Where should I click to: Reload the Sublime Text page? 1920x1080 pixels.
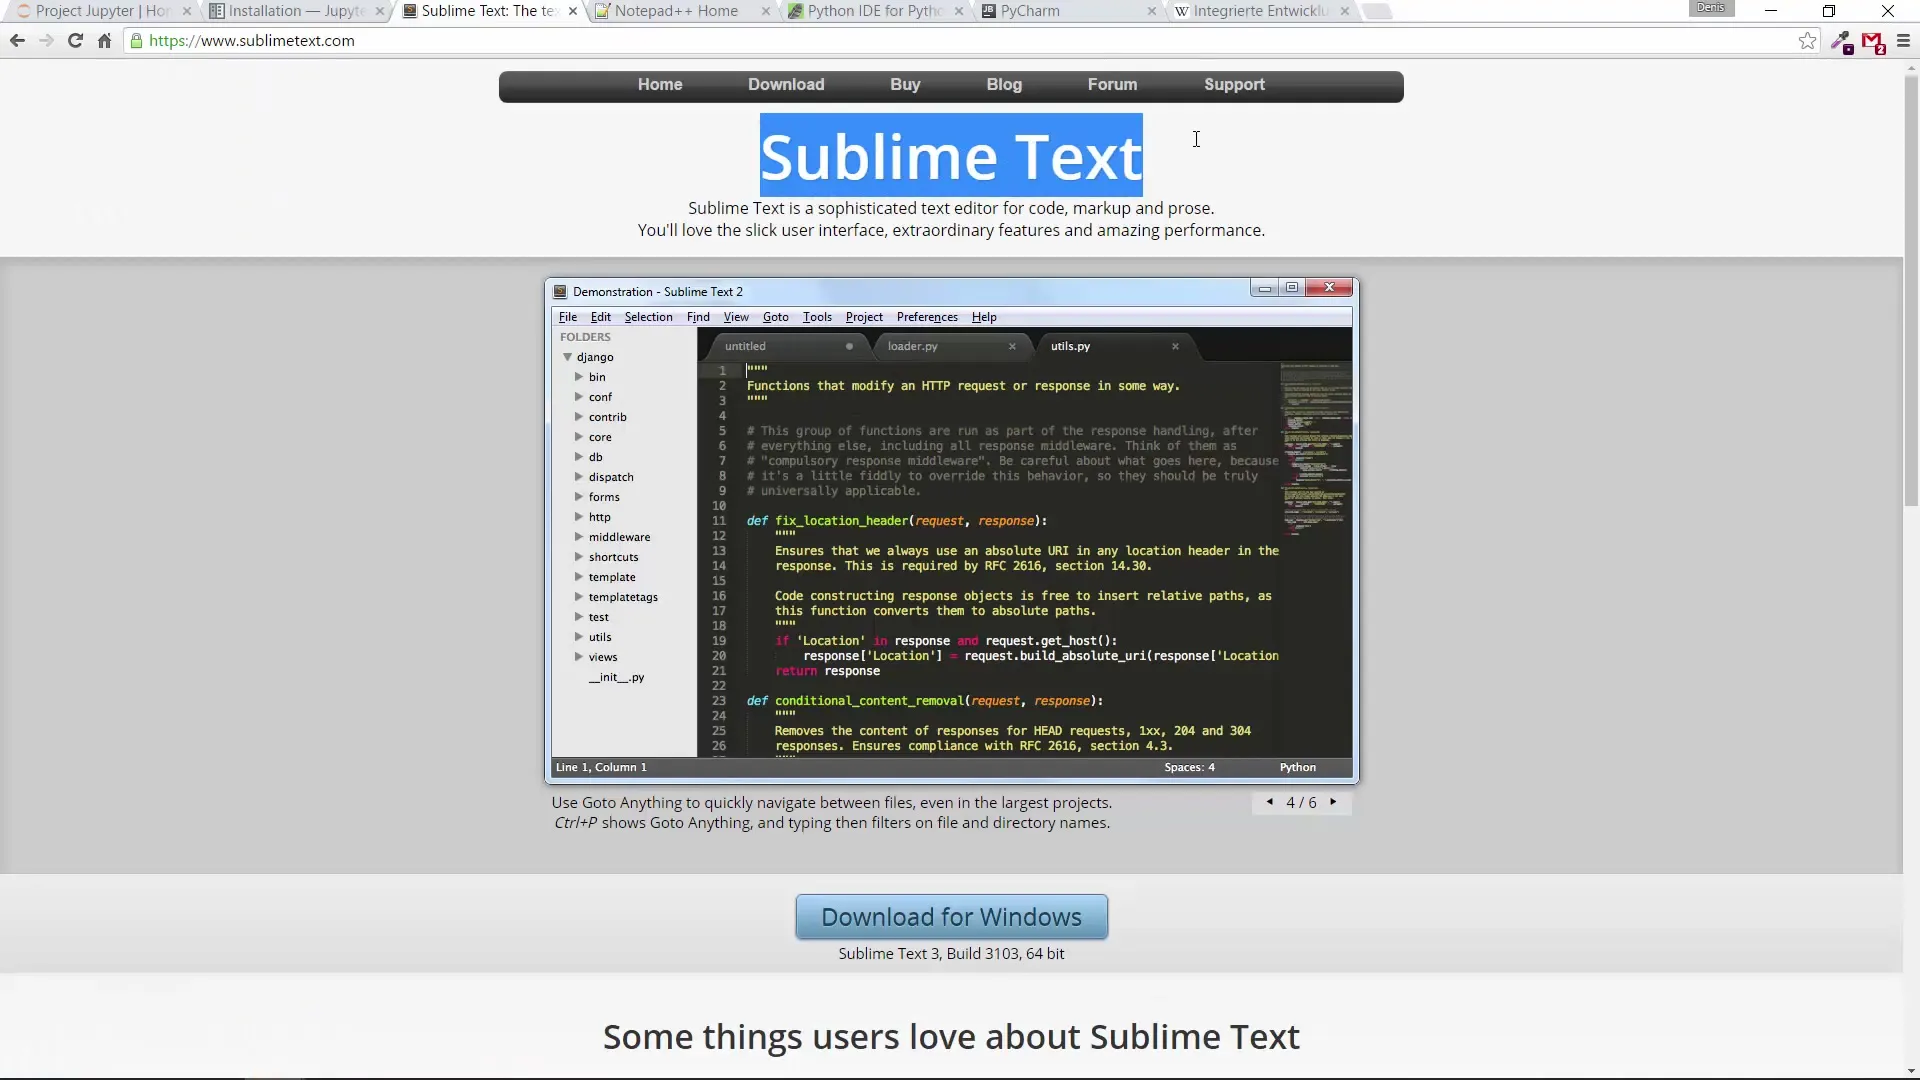(75, 41)
